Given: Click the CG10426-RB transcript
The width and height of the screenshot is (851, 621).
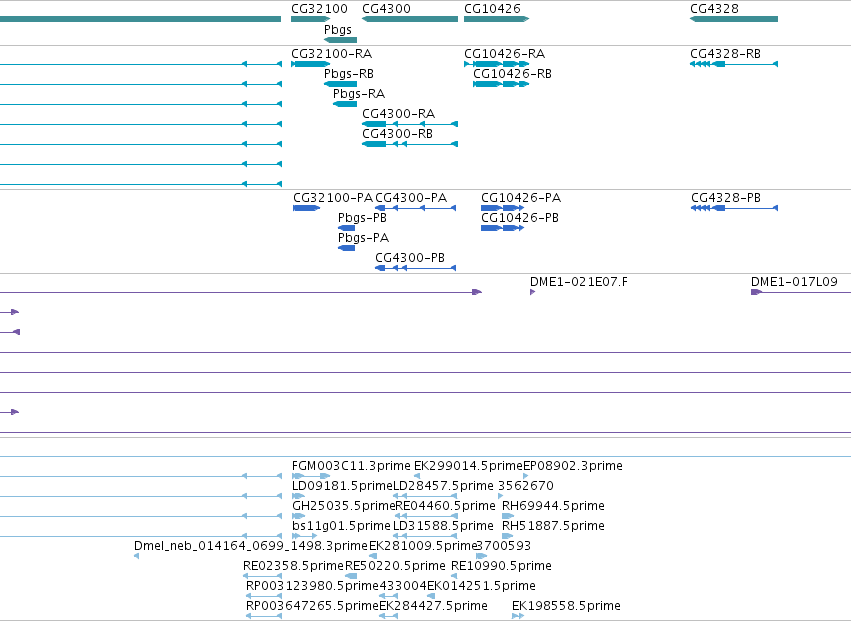Looking at the screenshot, I should pyautogui.click(x=501, y=84).
